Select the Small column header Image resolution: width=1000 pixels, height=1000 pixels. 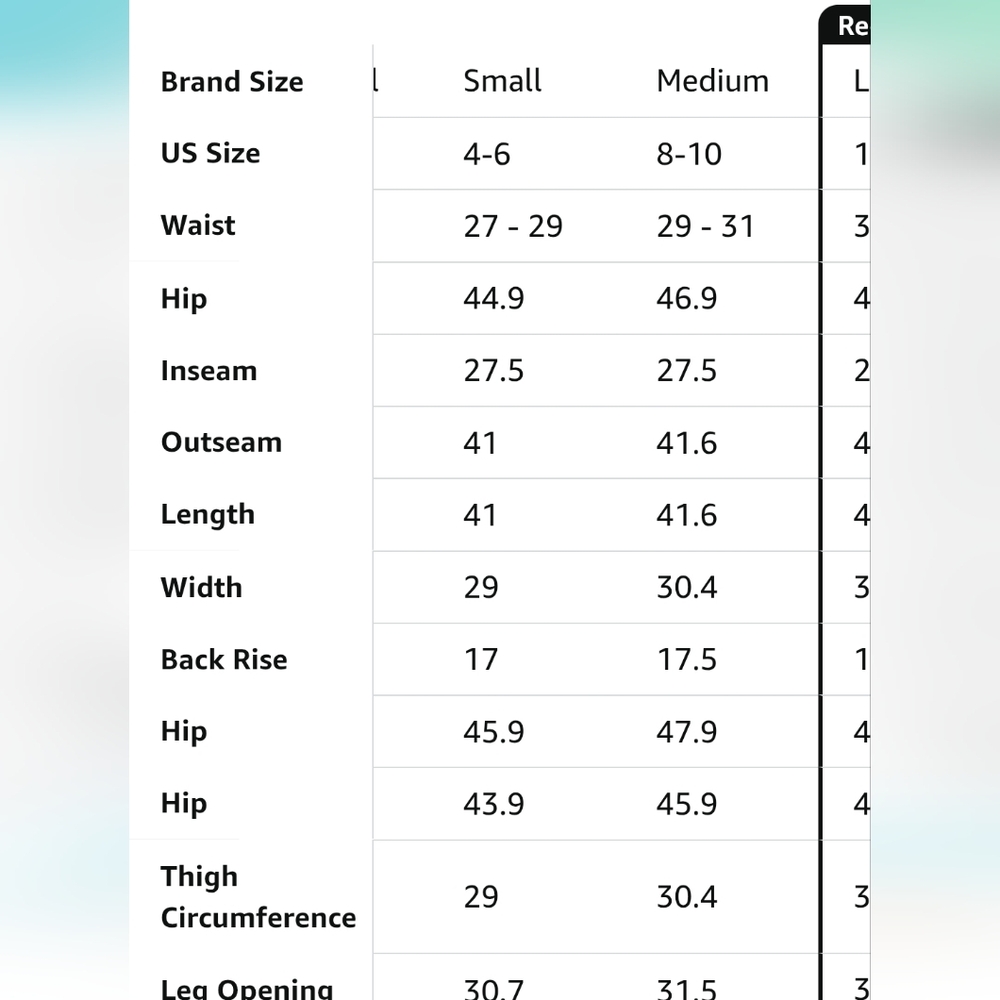502,81
